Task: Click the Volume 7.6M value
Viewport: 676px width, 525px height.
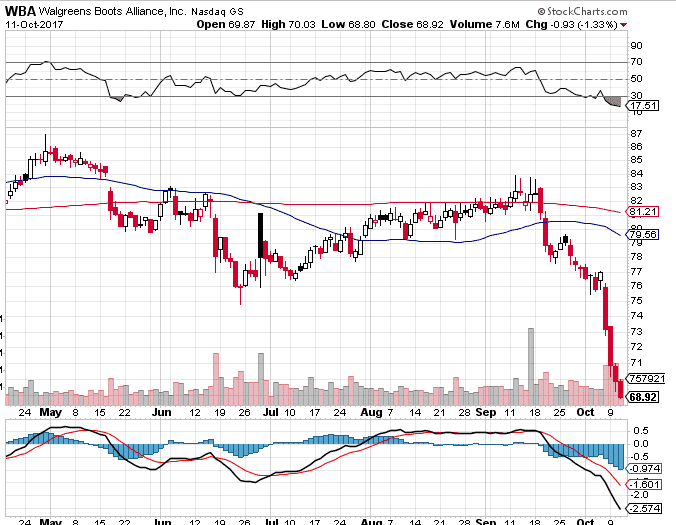Action: coord(485,24)
